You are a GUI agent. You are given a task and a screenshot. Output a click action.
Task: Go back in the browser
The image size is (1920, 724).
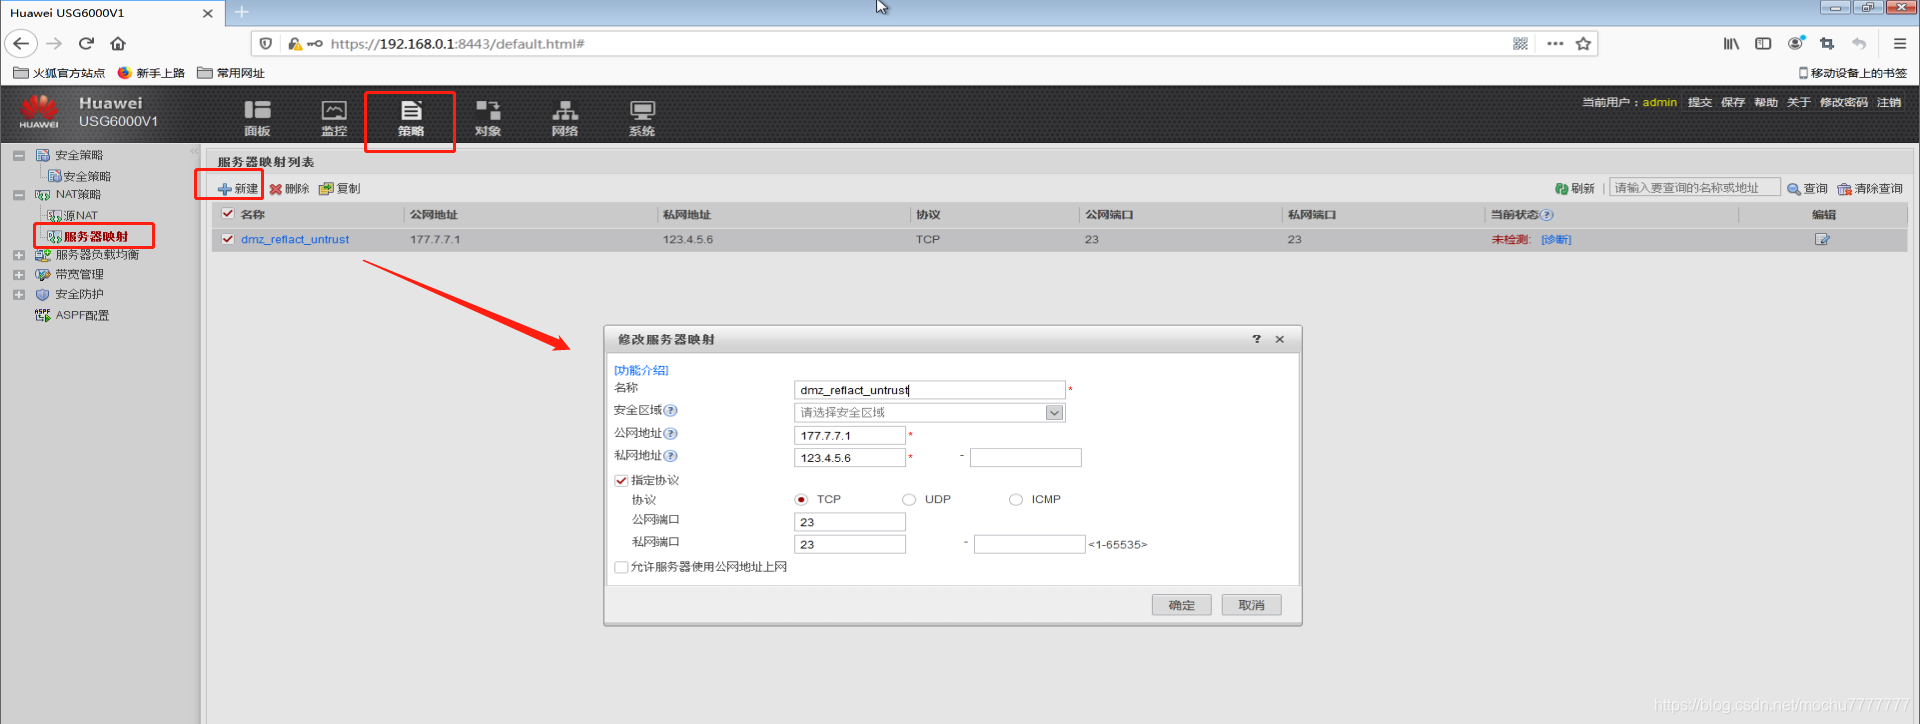pos(21,43)
